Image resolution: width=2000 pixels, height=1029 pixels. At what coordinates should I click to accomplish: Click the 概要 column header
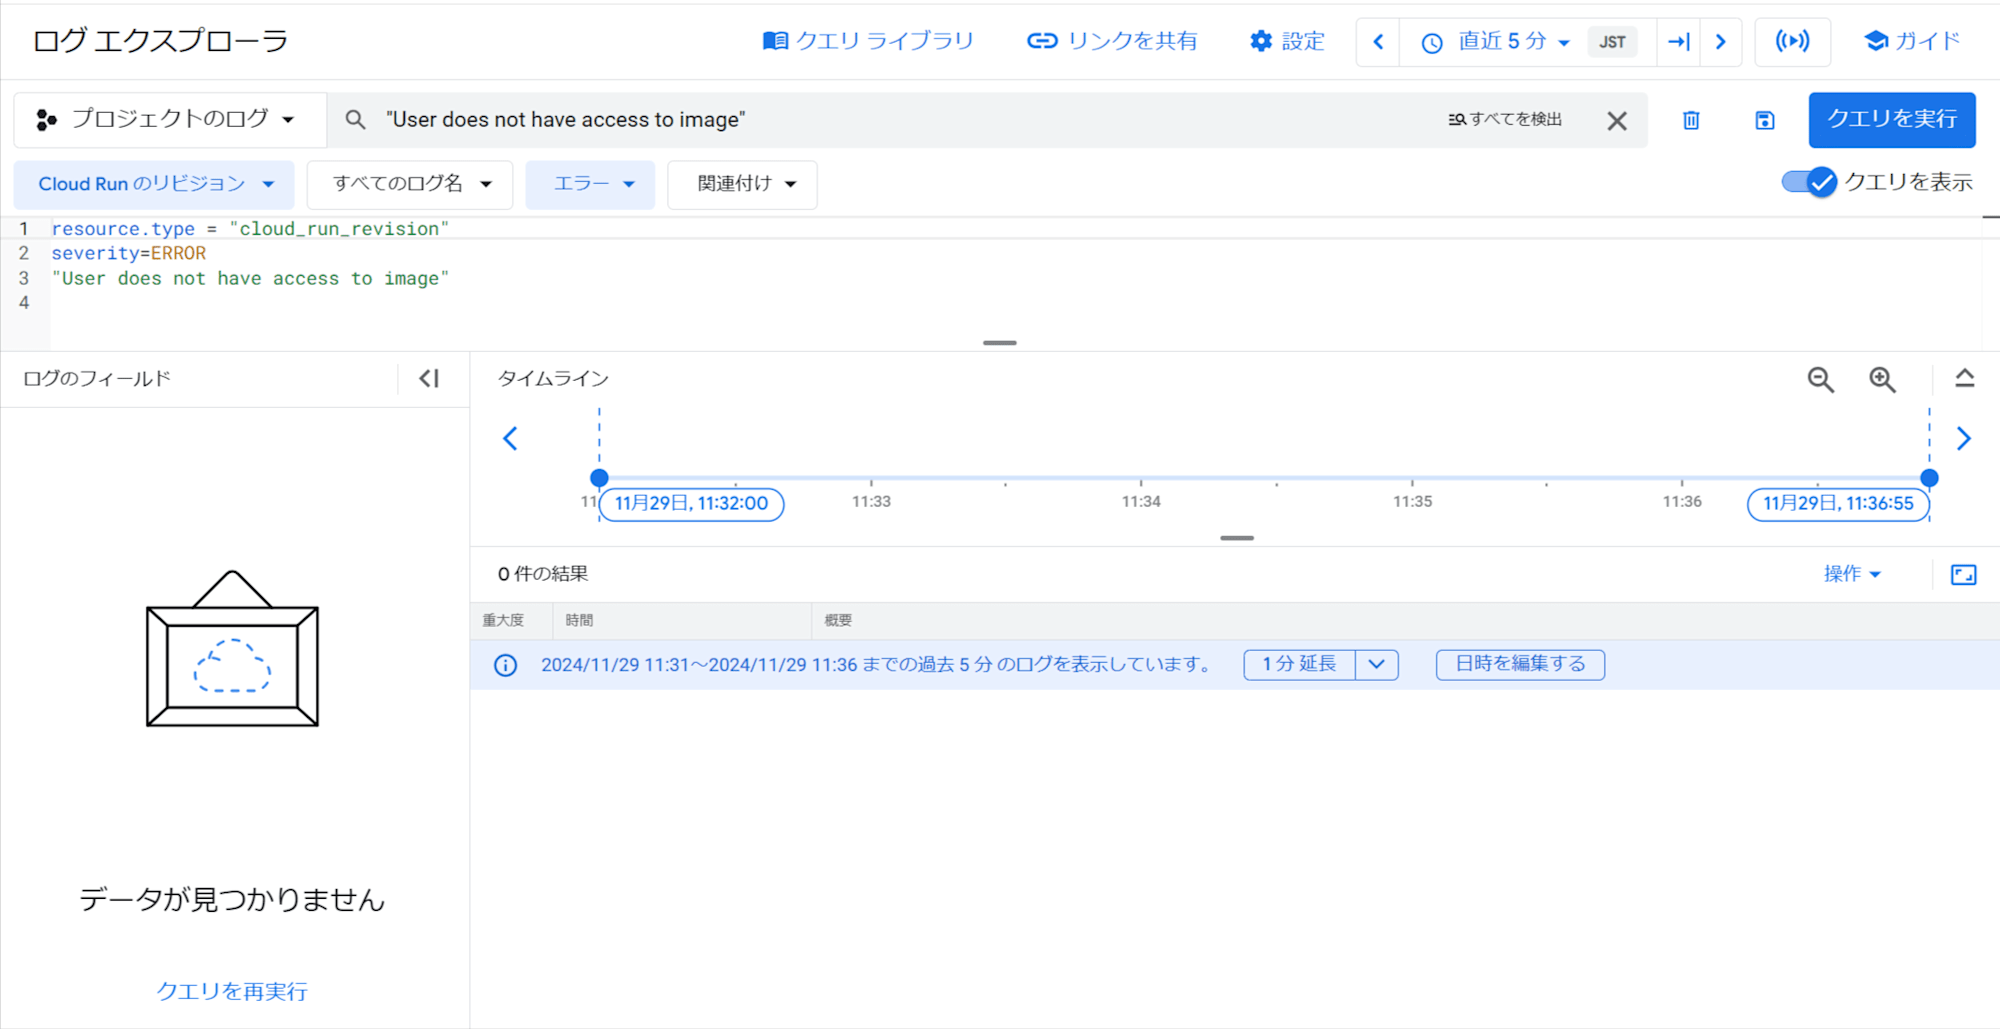(x=838, y=621)
